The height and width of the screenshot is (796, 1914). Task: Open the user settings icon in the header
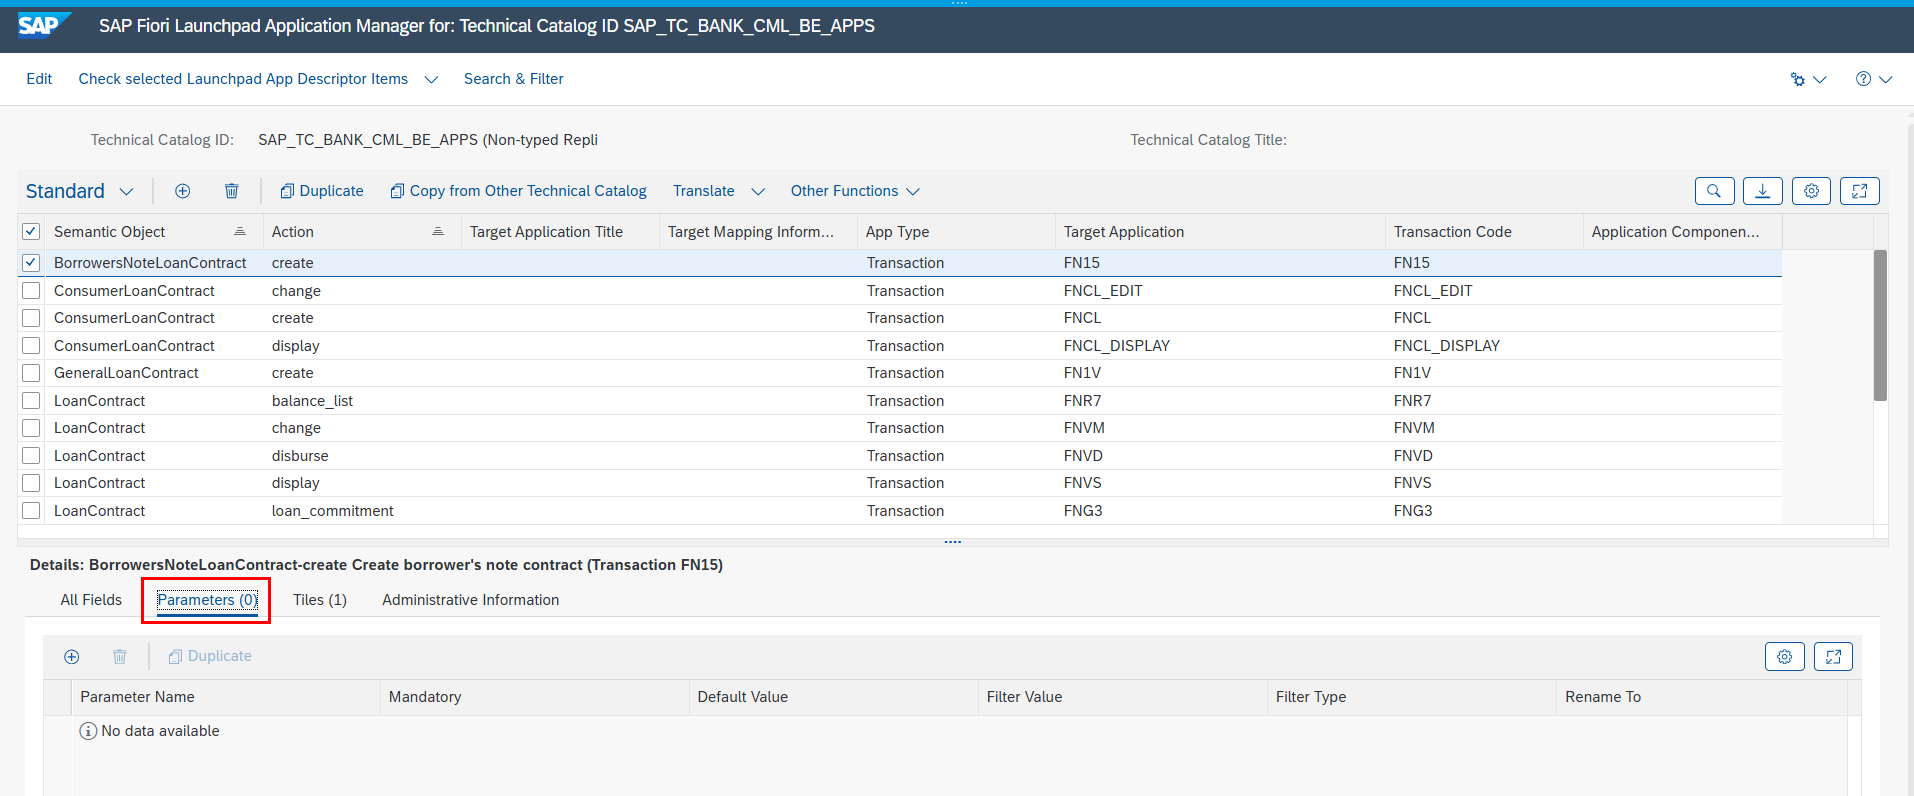tap(1798, 79)
